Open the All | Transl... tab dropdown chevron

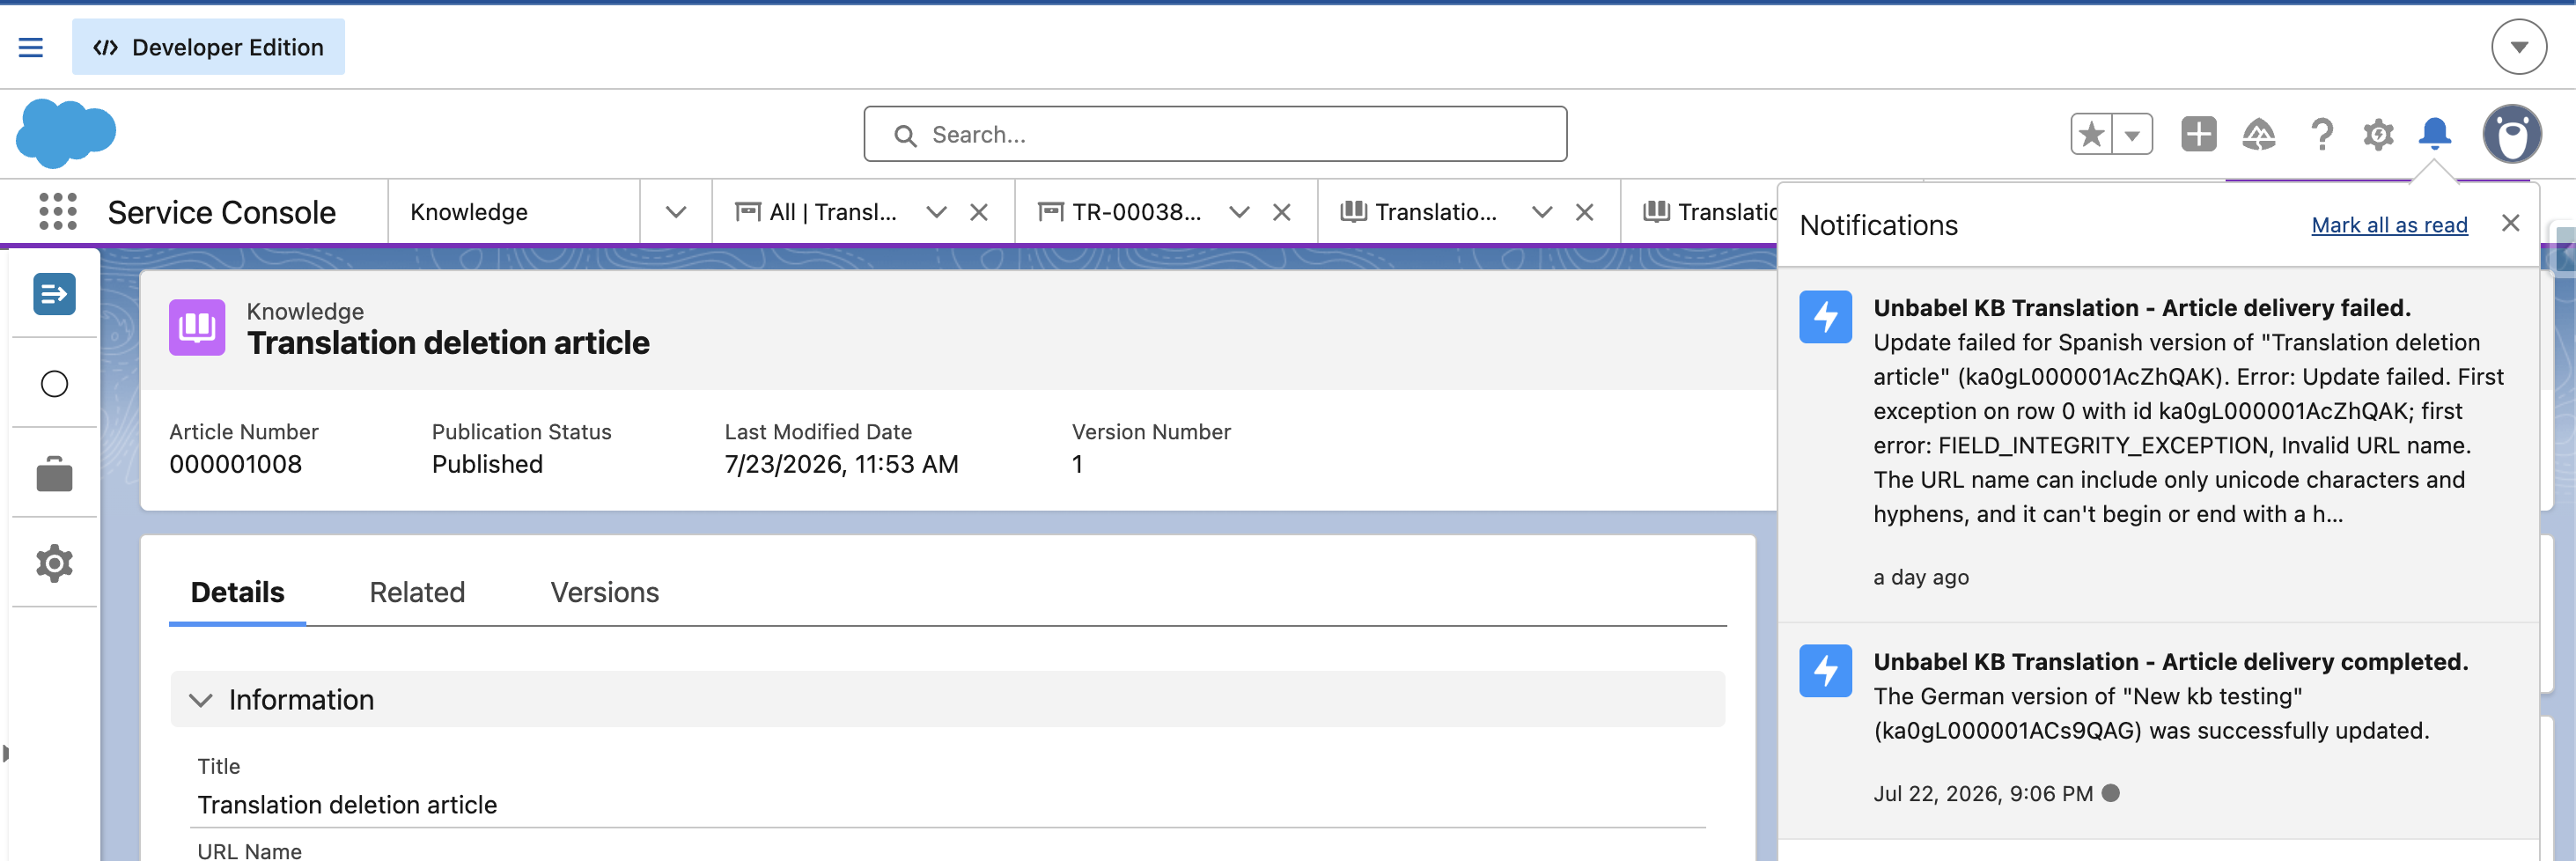click(936, 212)
